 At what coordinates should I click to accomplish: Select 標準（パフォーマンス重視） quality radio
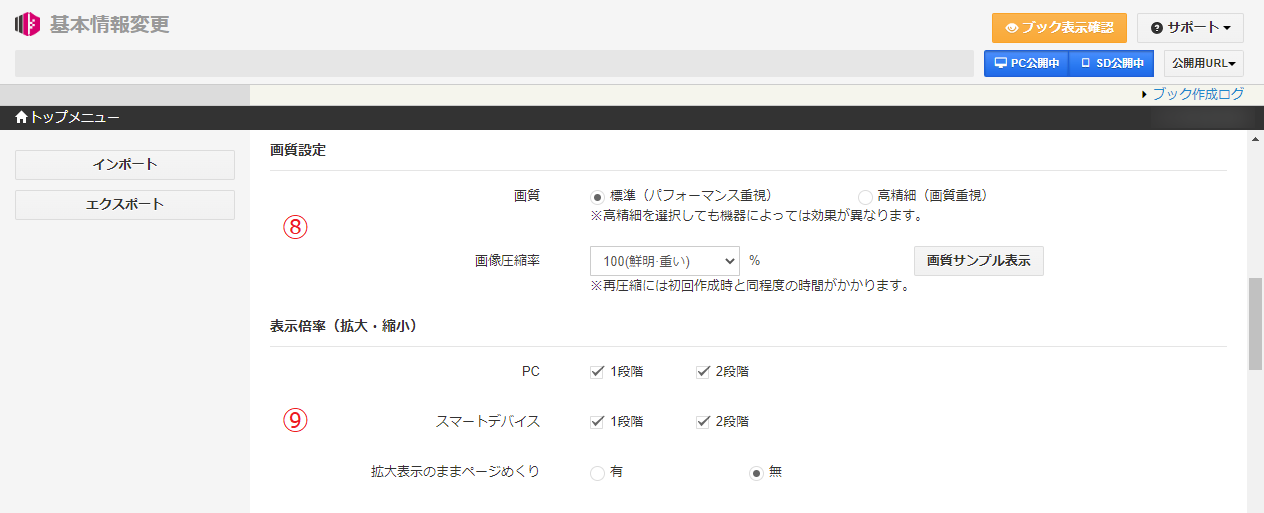click(x=598, y=197)
